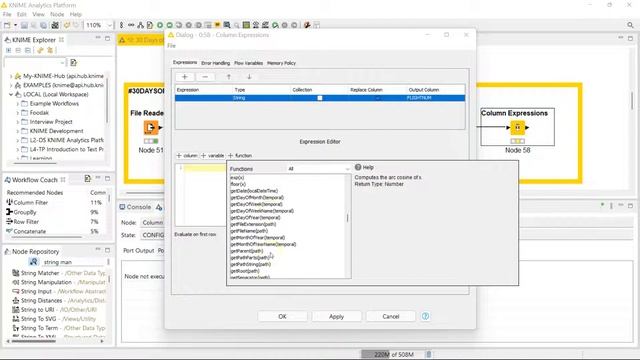
Task: Click the Column Expressions node icon
Action: (518, 127)
